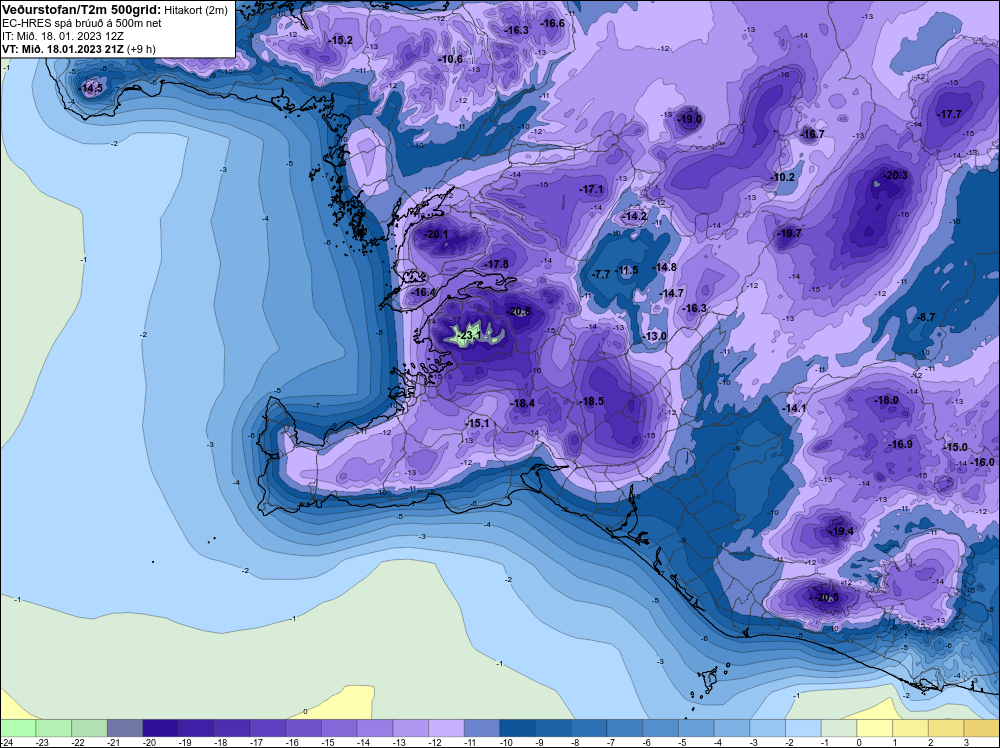
Task: Click the dark blue legend swatch above -10
Action: [518, 728]
